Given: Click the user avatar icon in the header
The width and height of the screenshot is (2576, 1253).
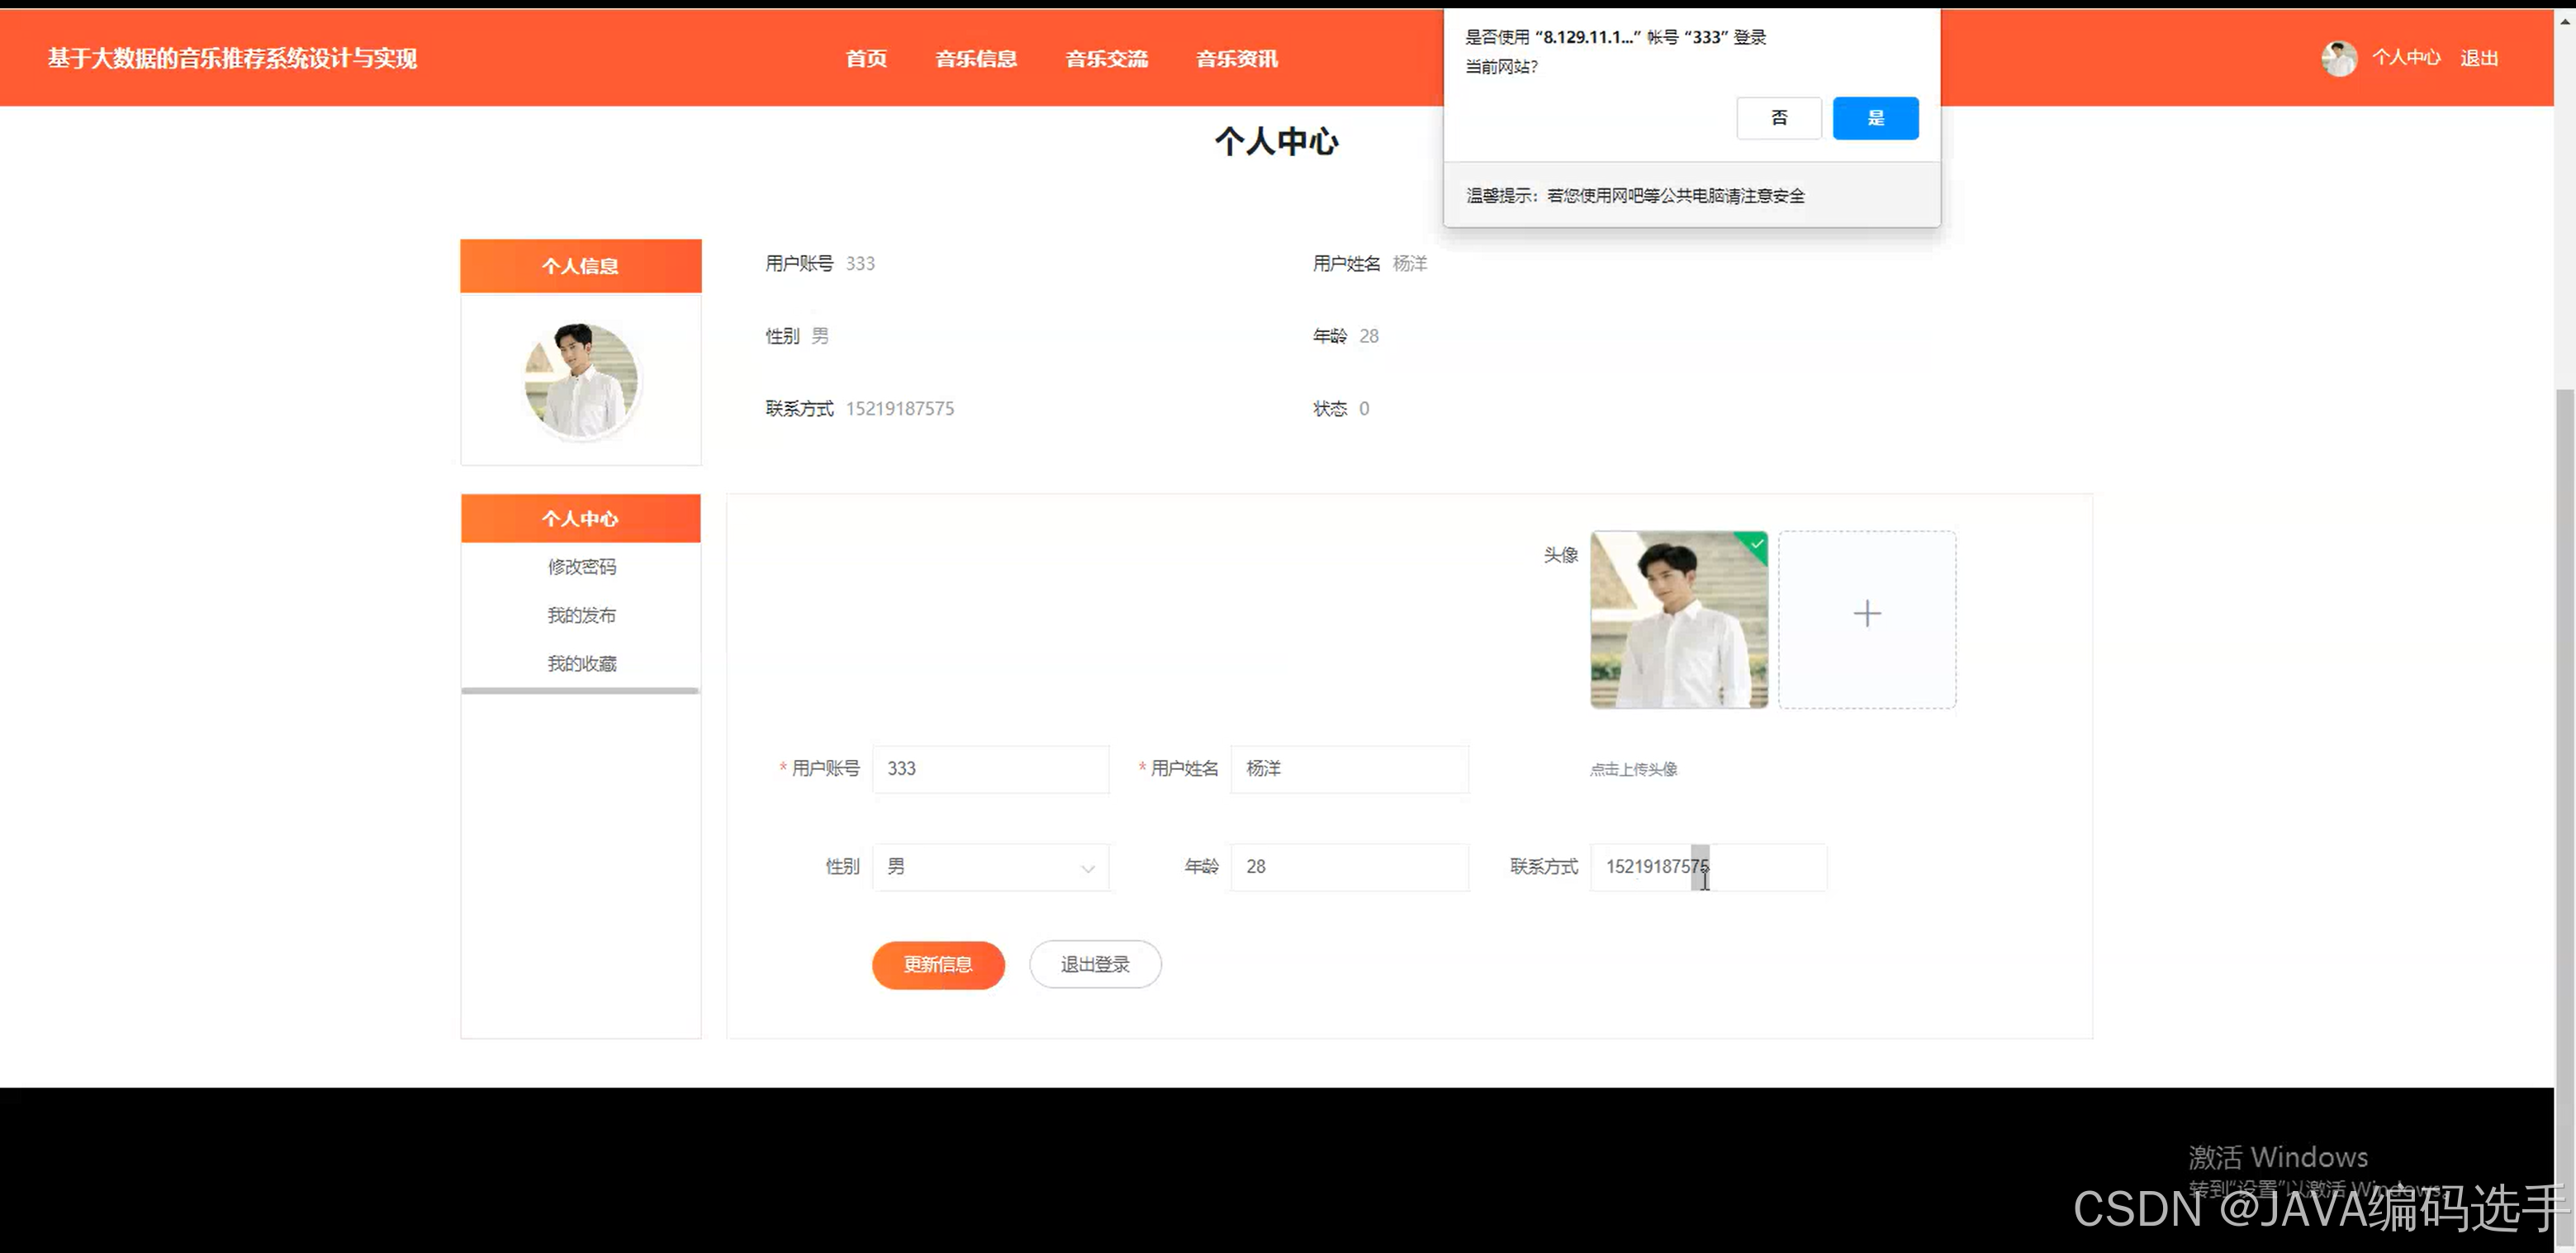Looking at the screenshot, I should pos(2340,57).
